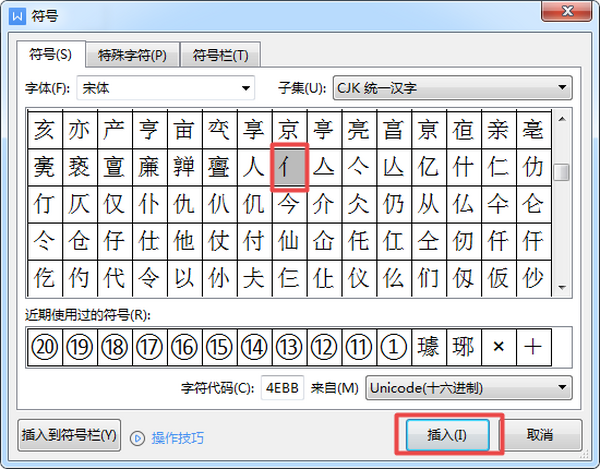
Task: Click the play icon beside 操作技巧
Action: (137, 438)
